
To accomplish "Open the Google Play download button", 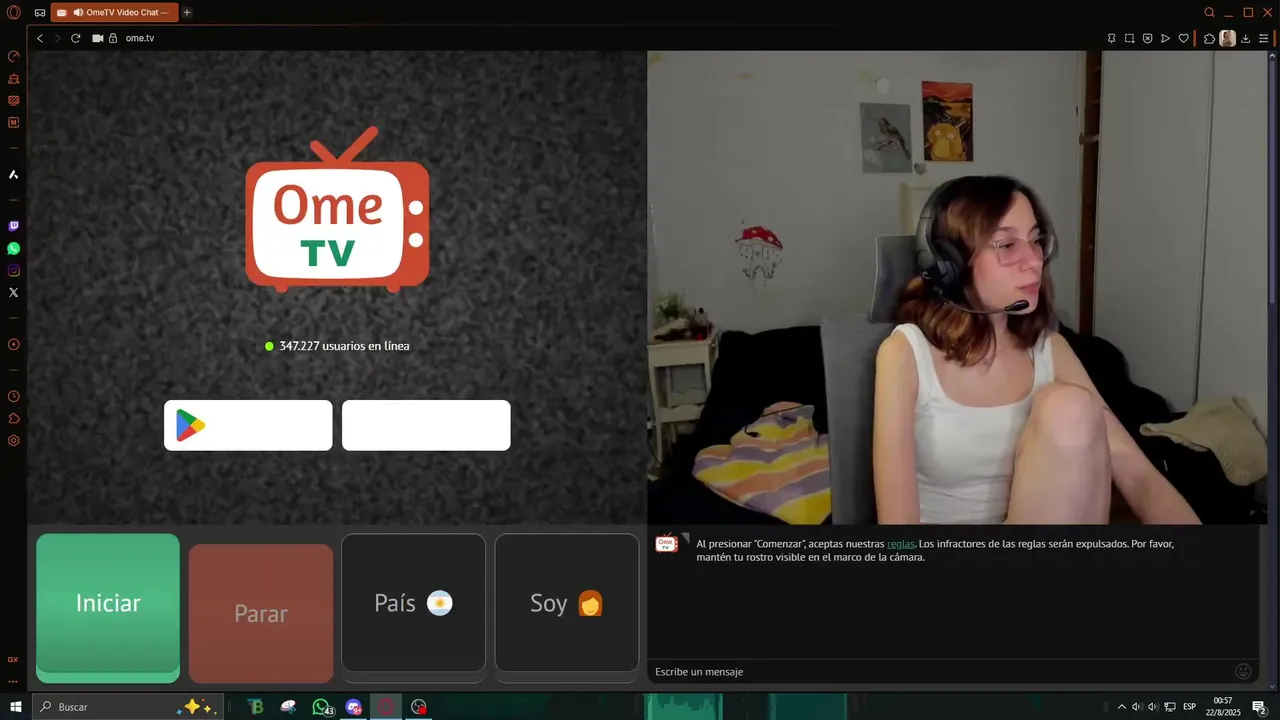I will (x=248, y=425).
